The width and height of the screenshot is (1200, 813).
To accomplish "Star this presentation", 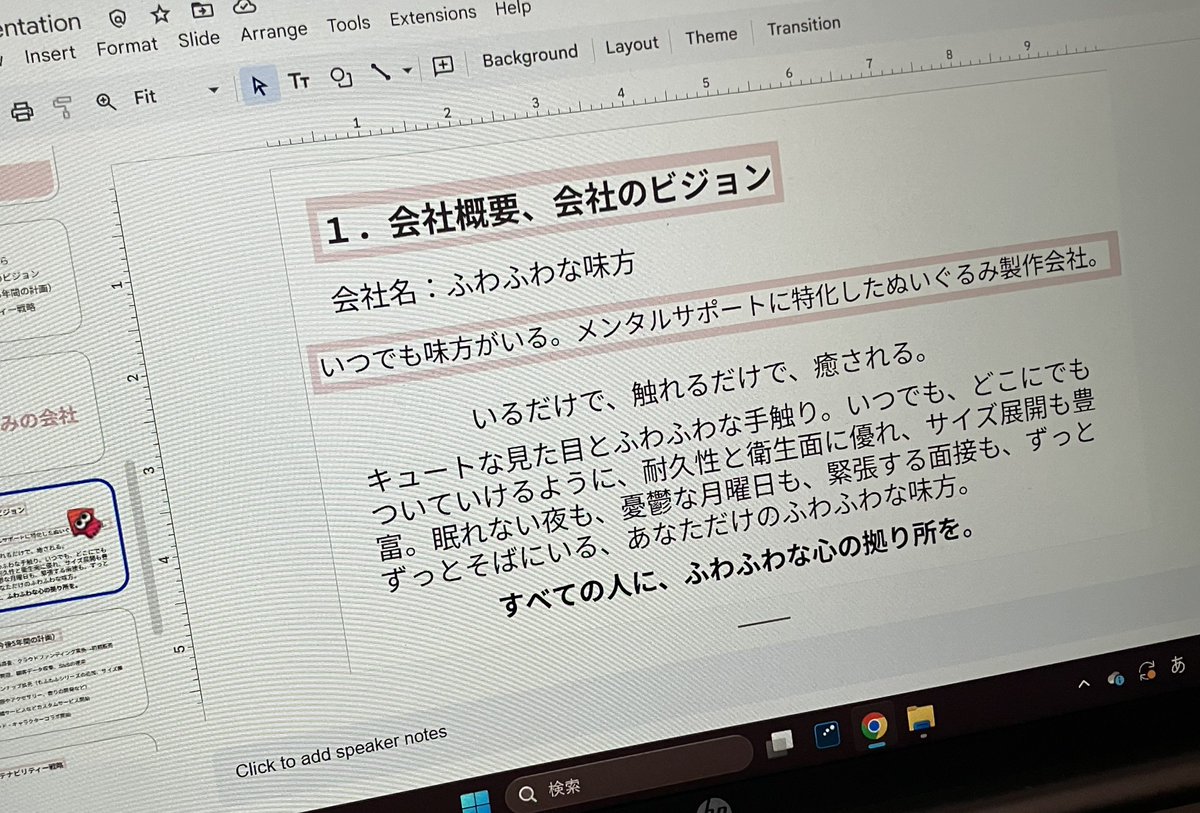I will [159, 15].
